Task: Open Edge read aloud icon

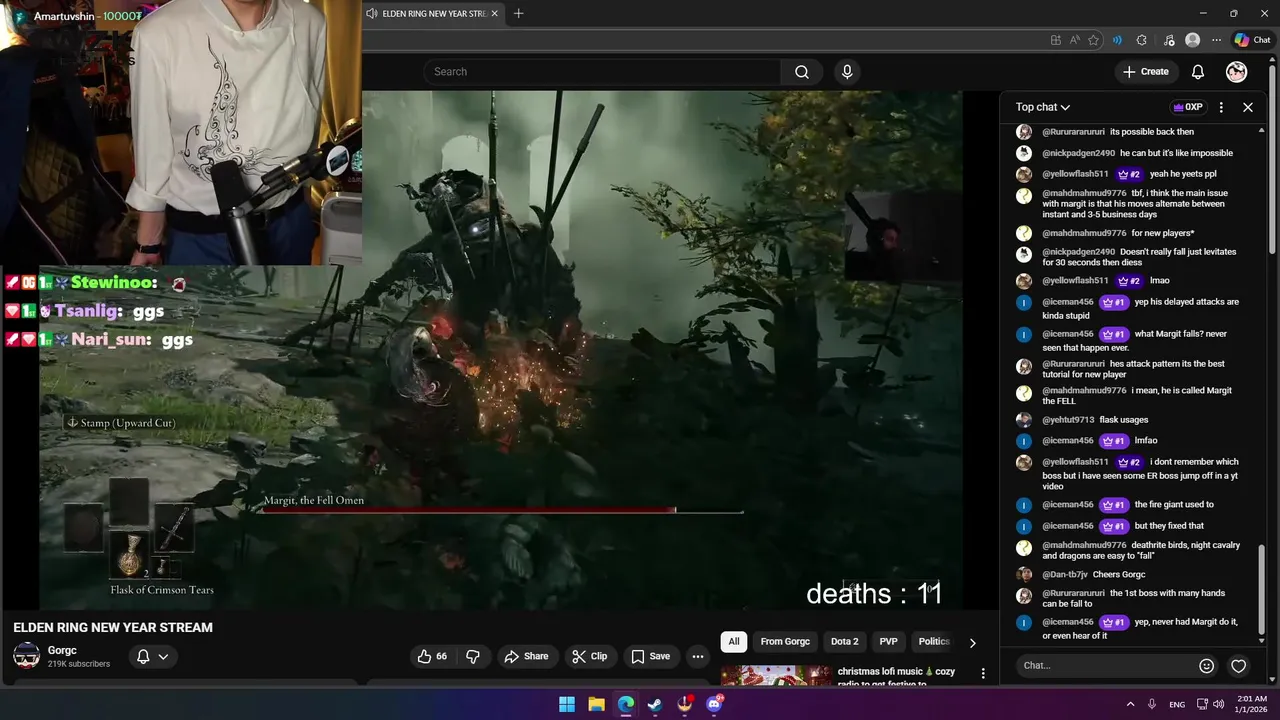Action: 1075,40
